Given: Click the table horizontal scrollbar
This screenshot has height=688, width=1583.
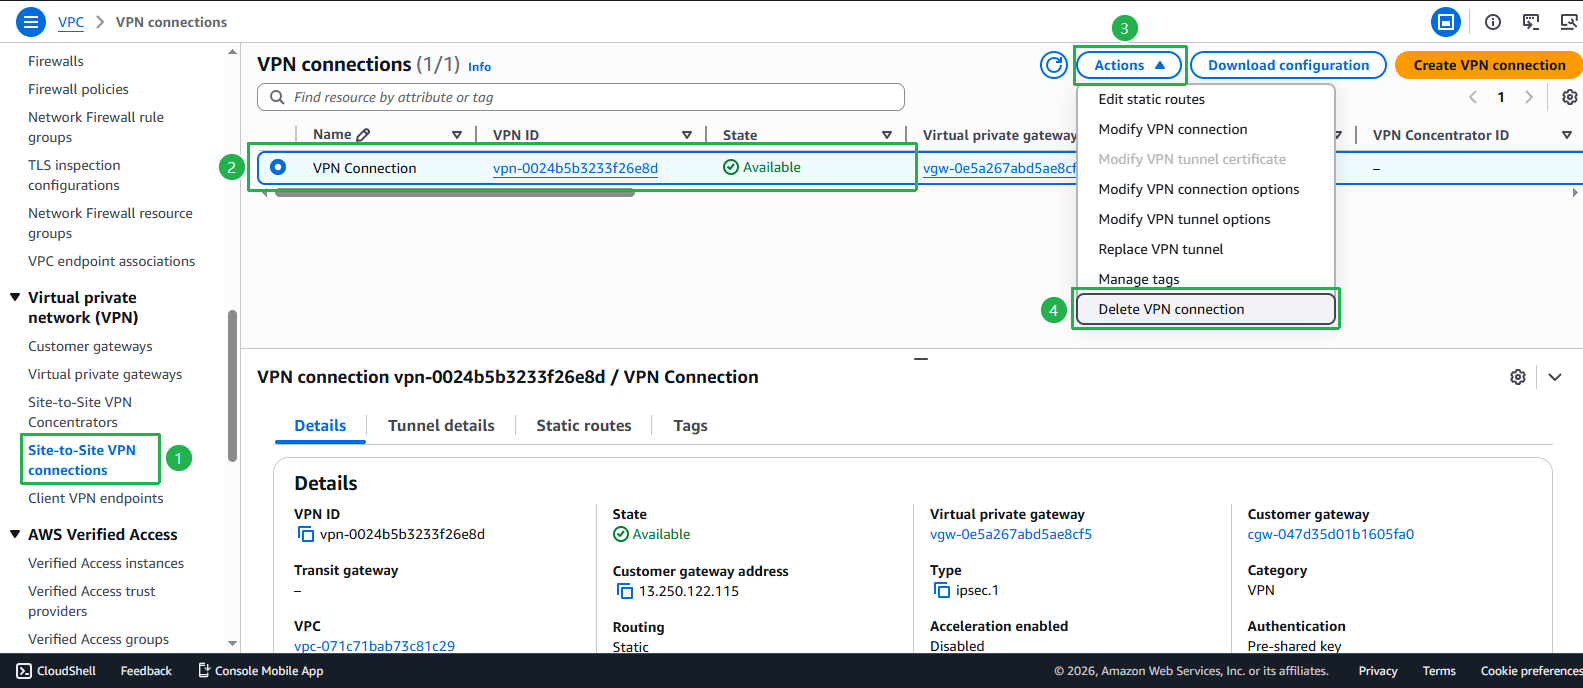Looking at the screenshot, I should [x=455, y=193].
